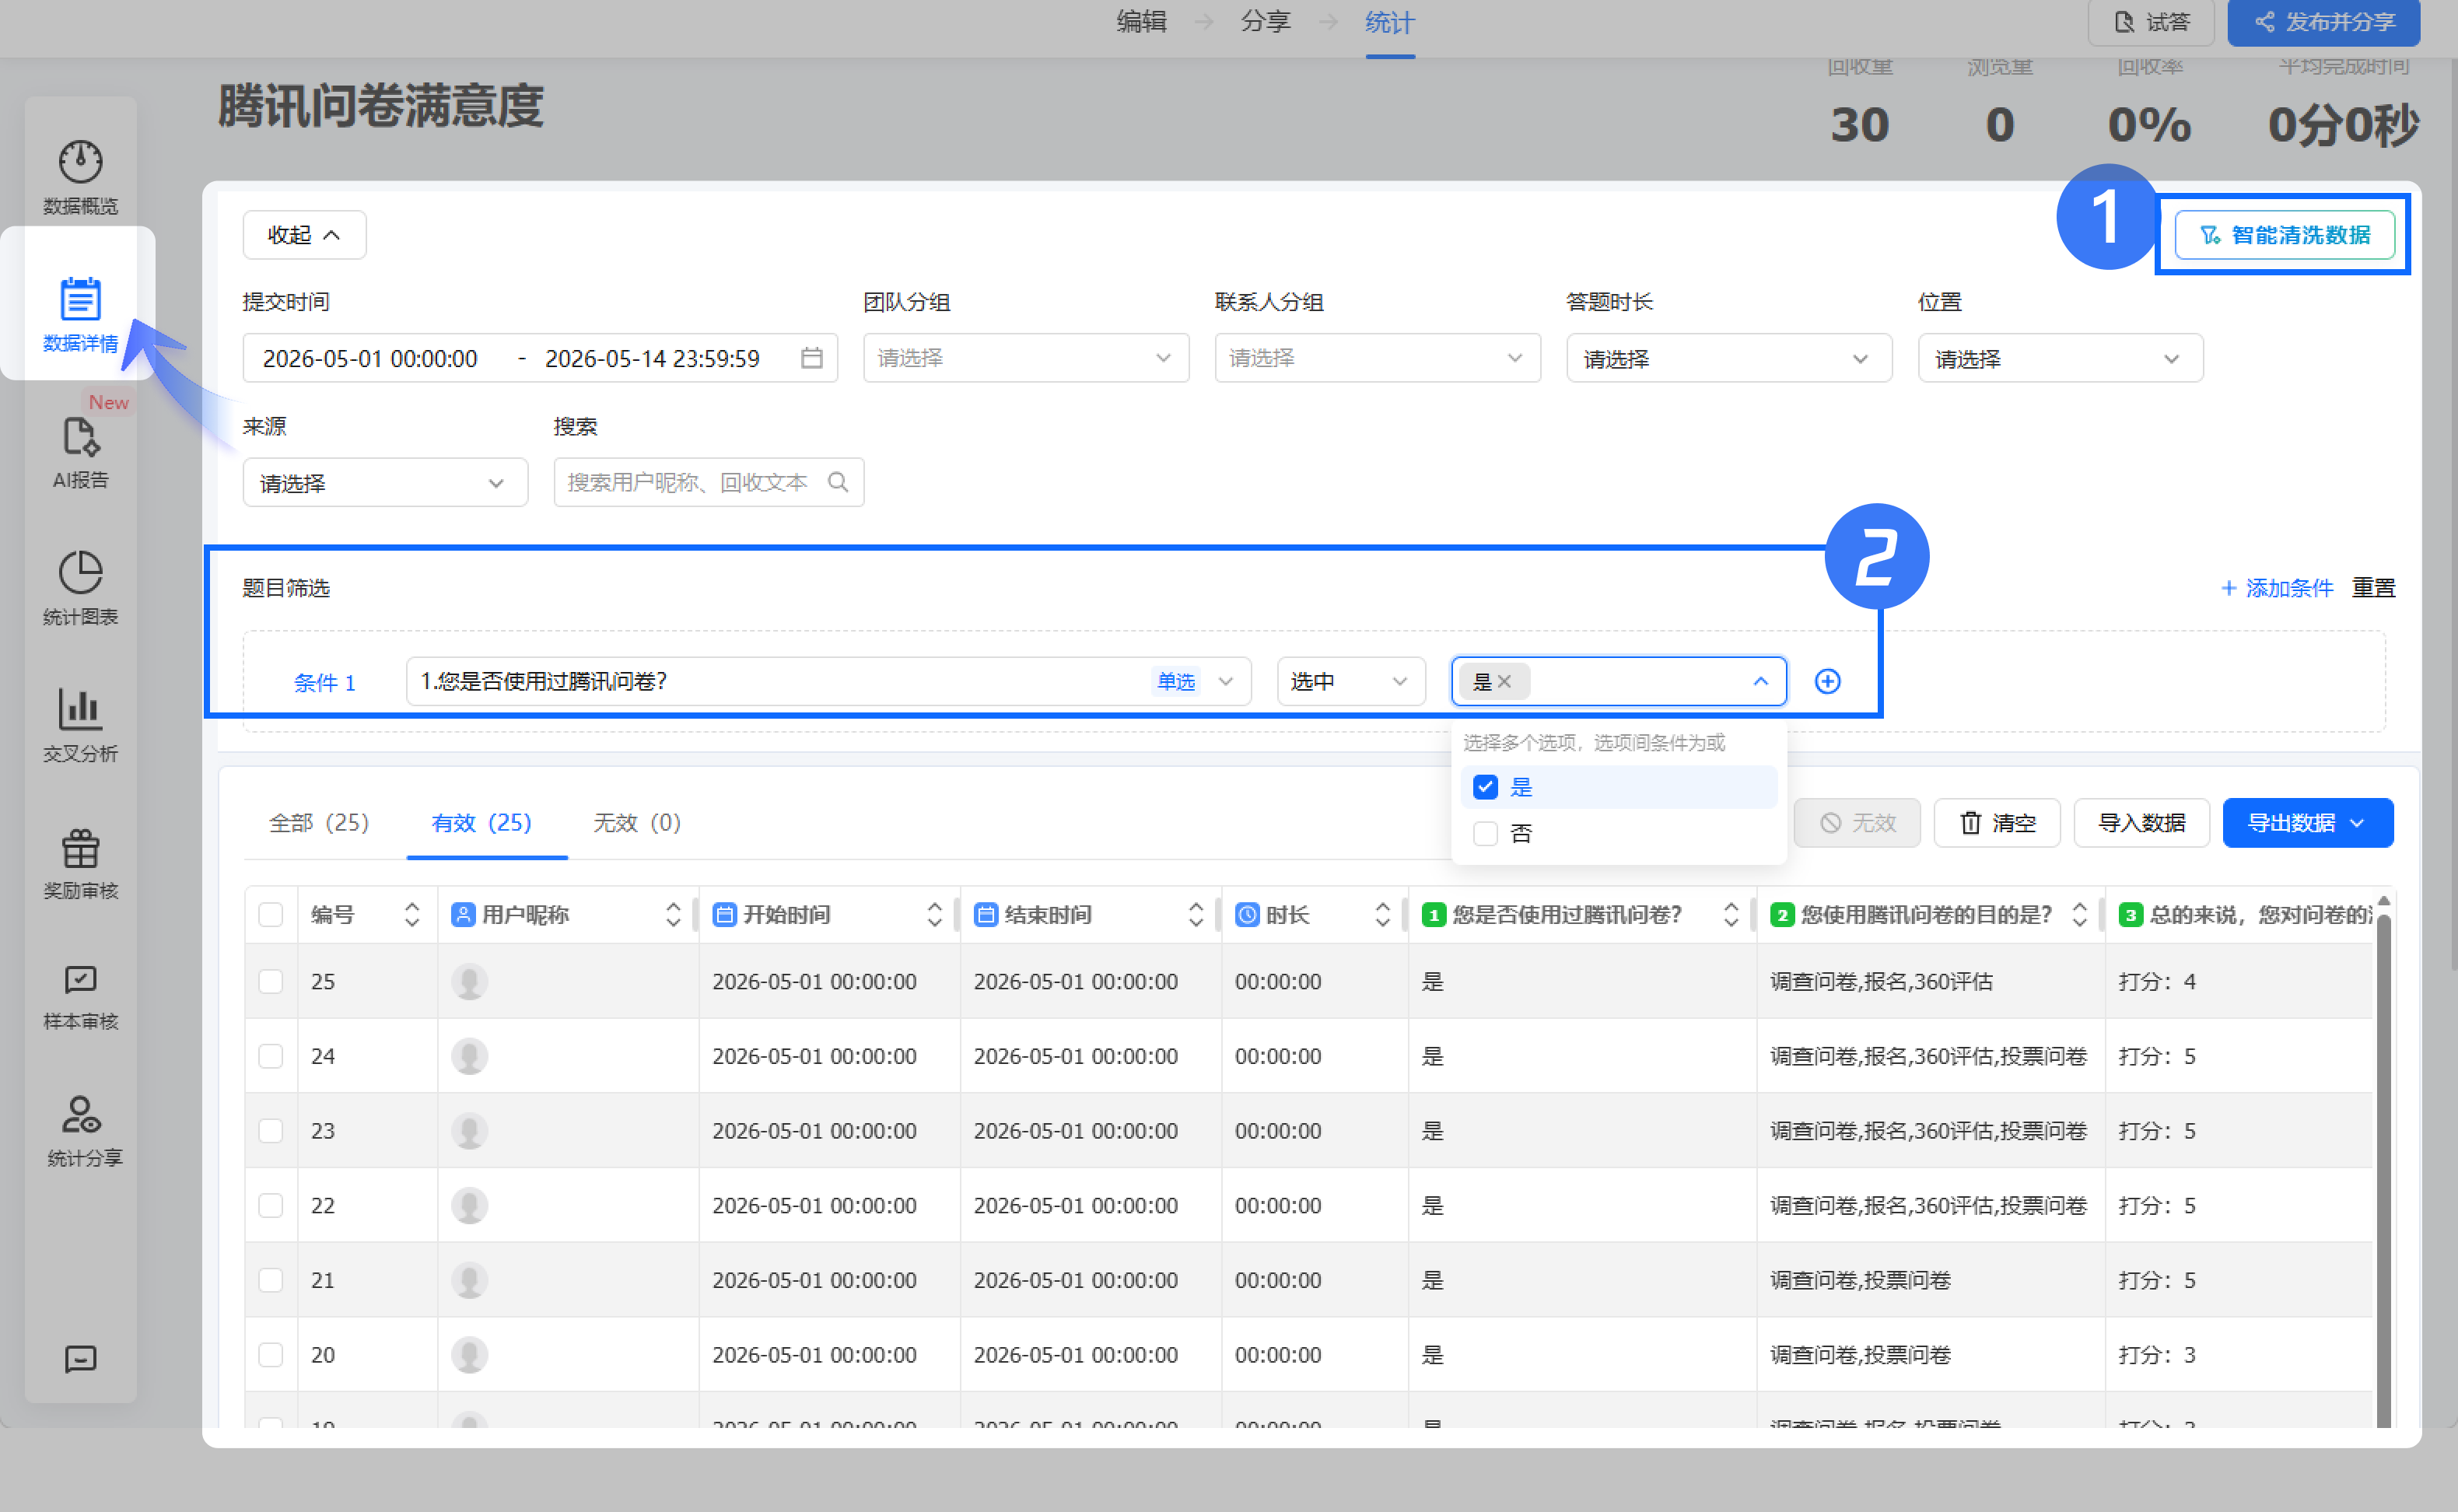Select the checkbox for row 24

(x=270, y=1056)
